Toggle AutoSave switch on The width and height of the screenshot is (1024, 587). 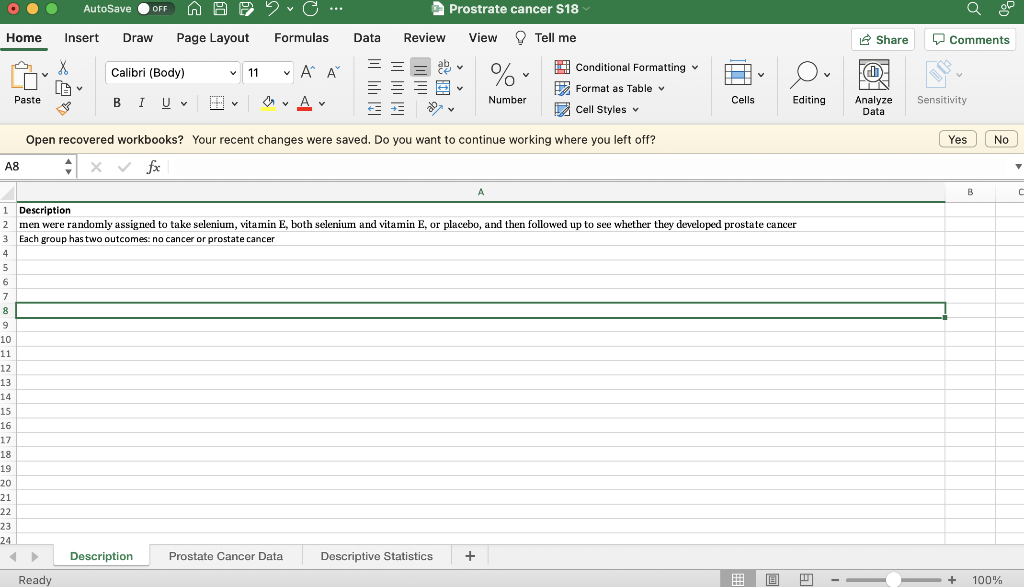155,8
